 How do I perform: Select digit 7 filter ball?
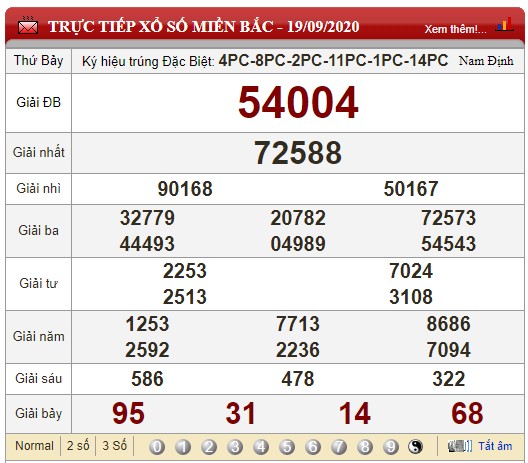coord(339,447)
